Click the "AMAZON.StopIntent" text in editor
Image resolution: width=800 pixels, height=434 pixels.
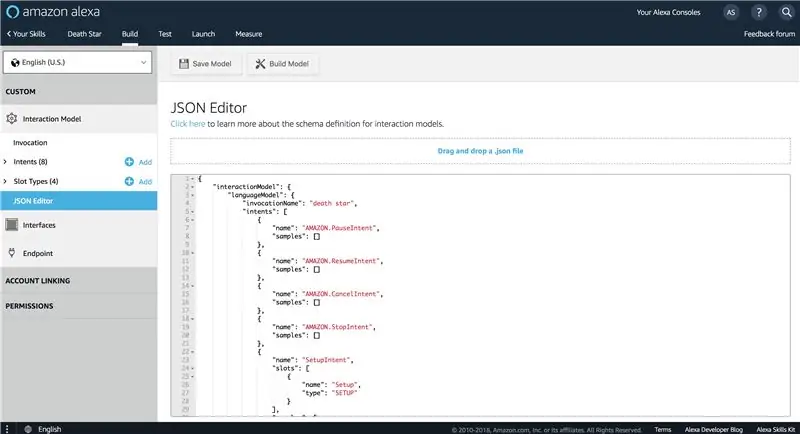coord(338,327)
